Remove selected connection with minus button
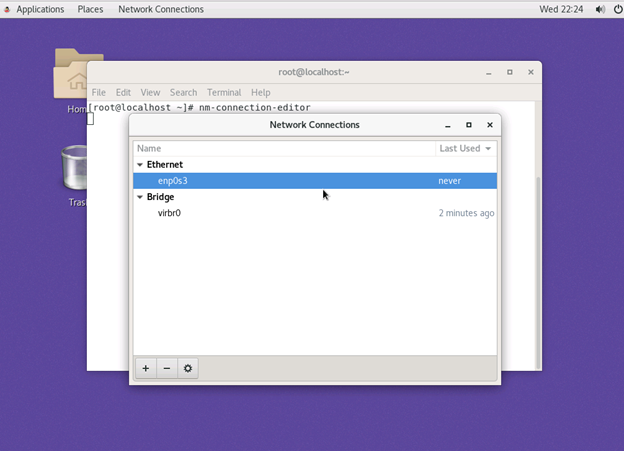Viewport: 624px width, 451px height. click(x=167, y=369)
